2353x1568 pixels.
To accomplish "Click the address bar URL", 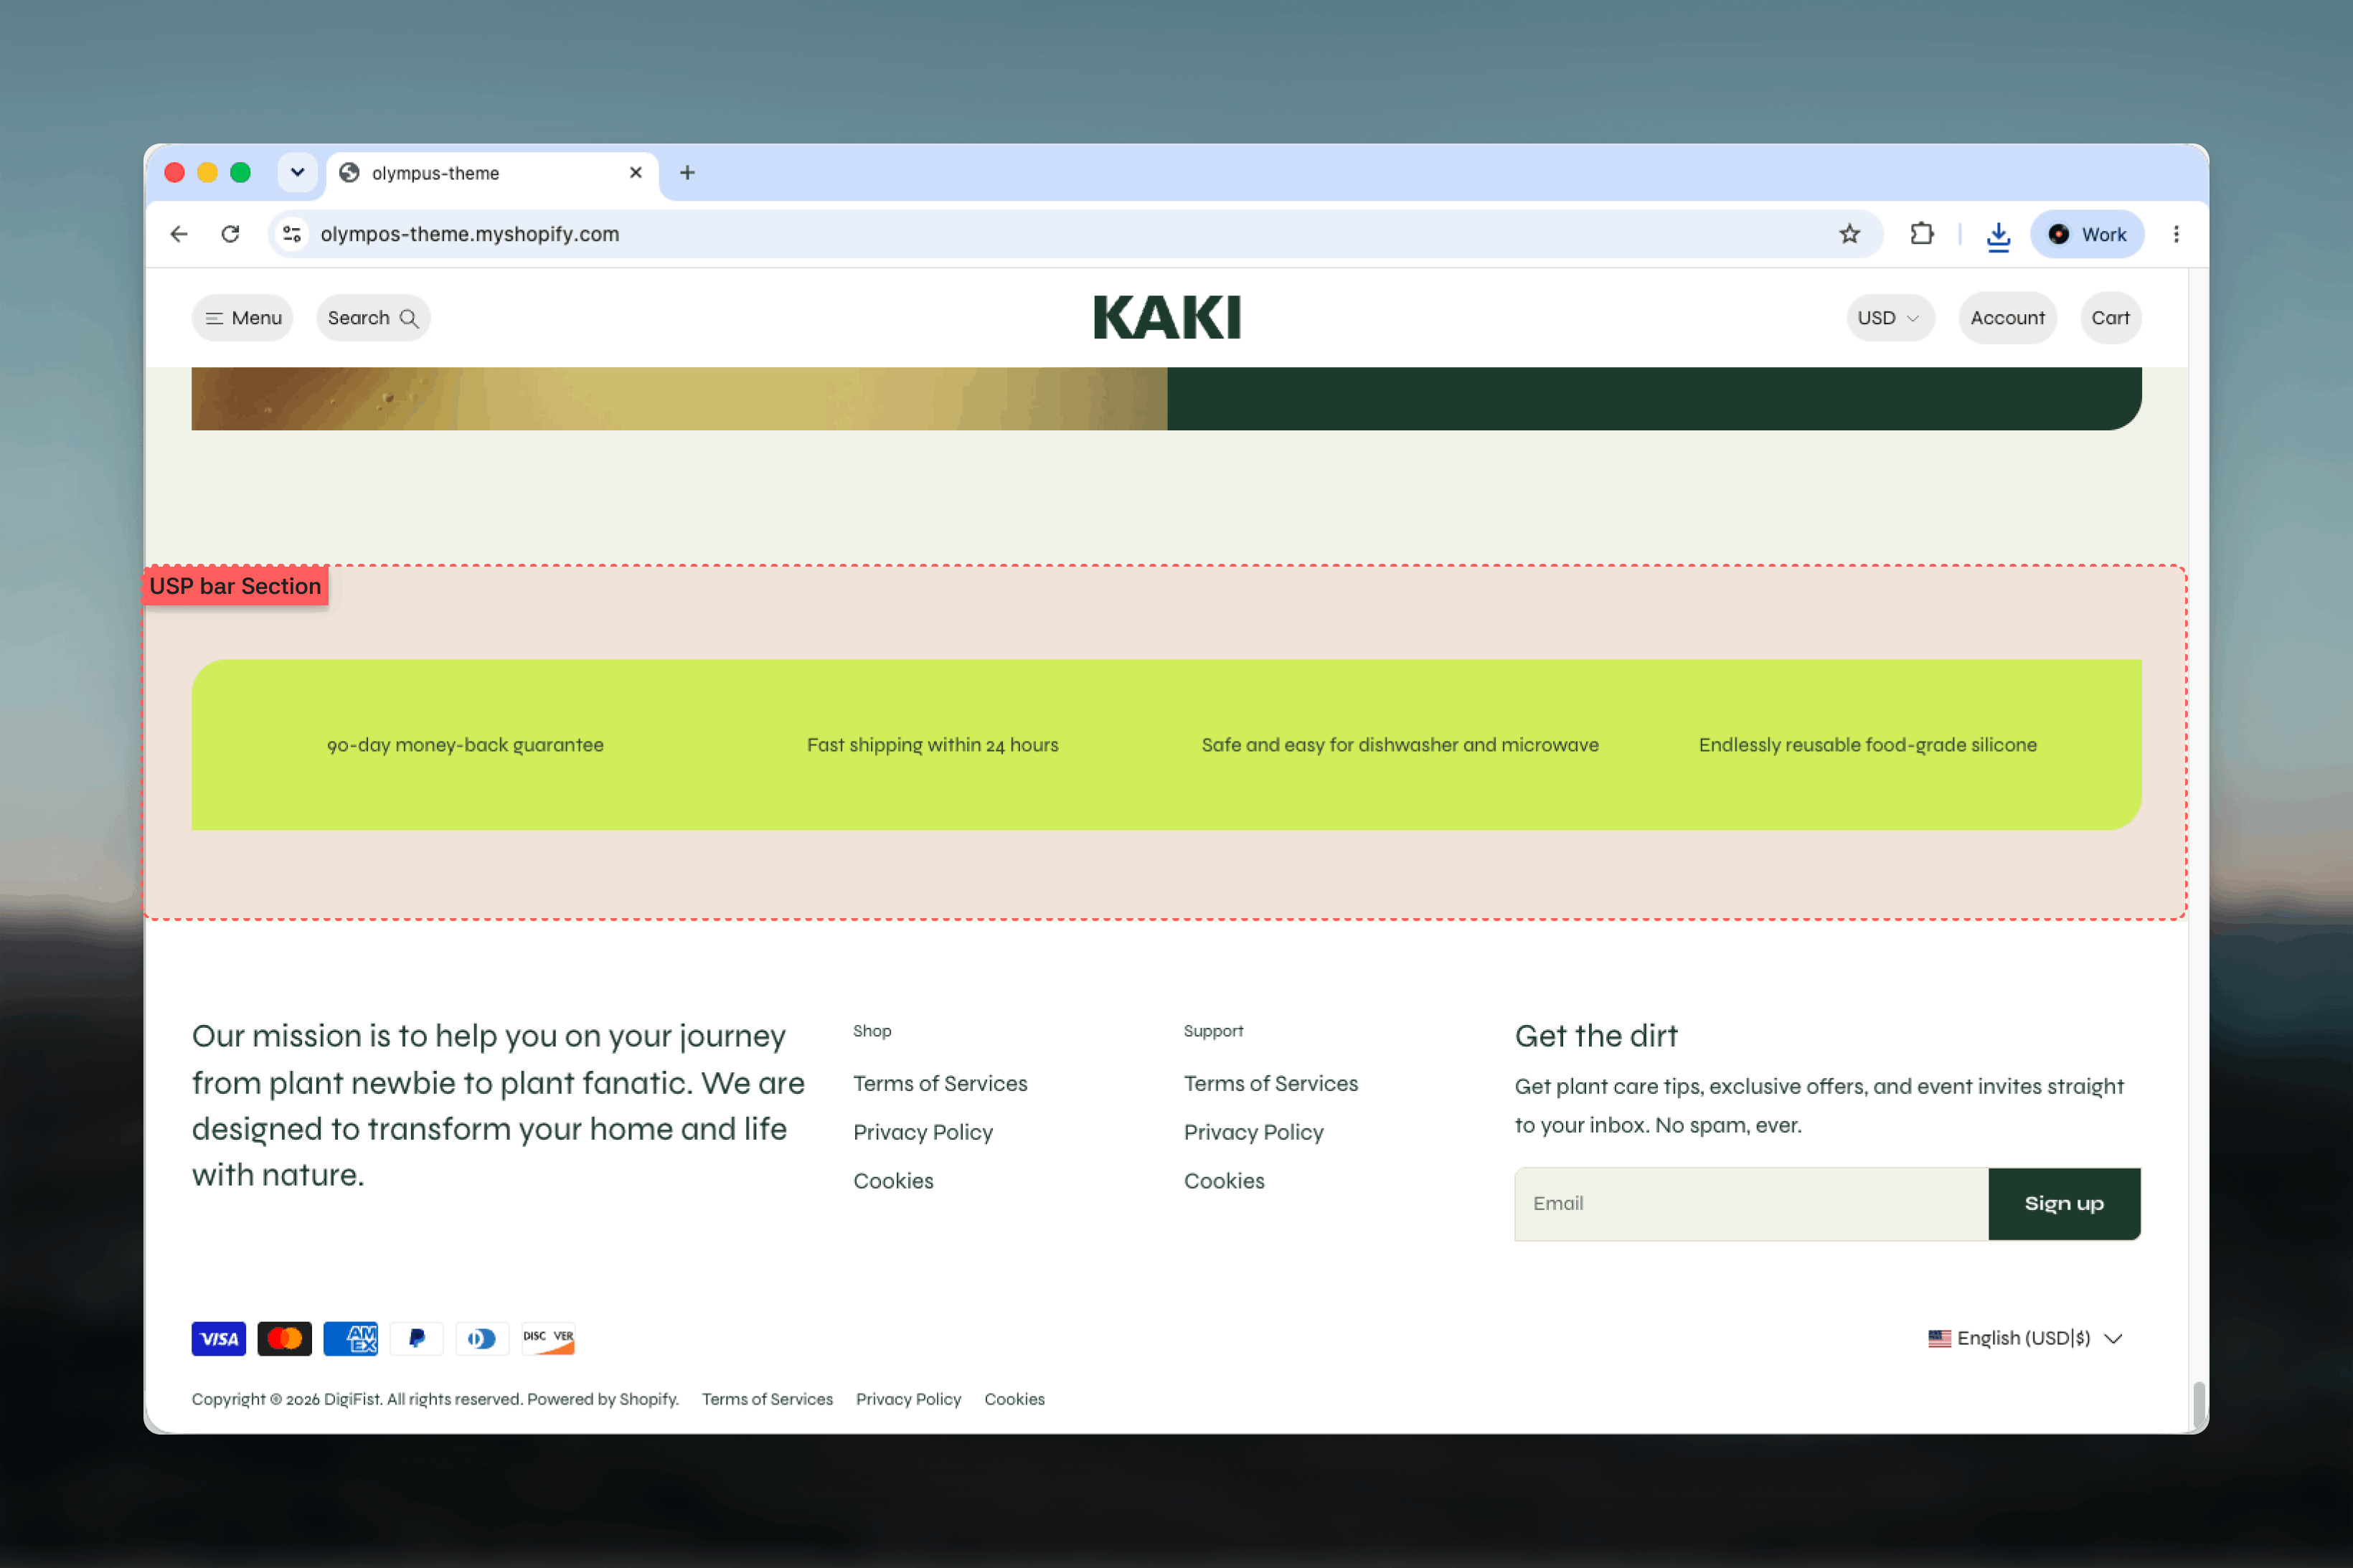I will pyautogui.click(x=470, y=234).
